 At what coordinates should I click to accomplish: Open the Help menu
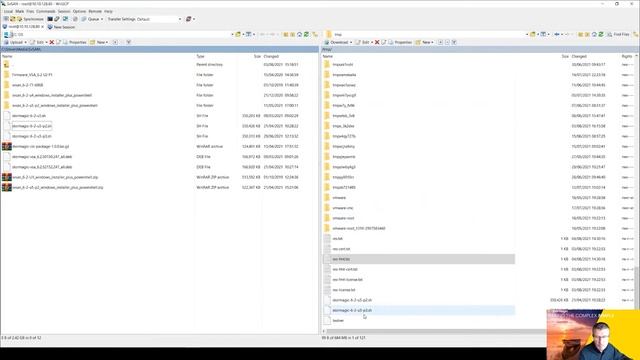(108, 11)
